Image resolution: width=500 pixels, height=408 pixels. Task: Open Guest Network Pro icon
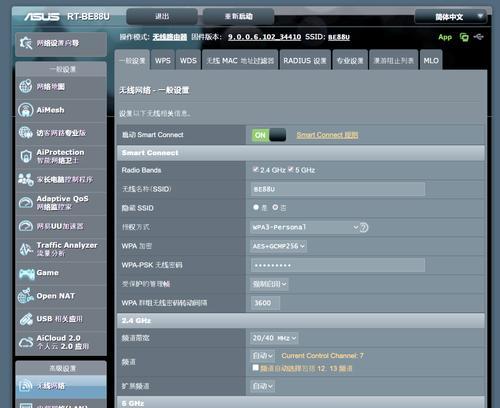(x=26, y=133)
